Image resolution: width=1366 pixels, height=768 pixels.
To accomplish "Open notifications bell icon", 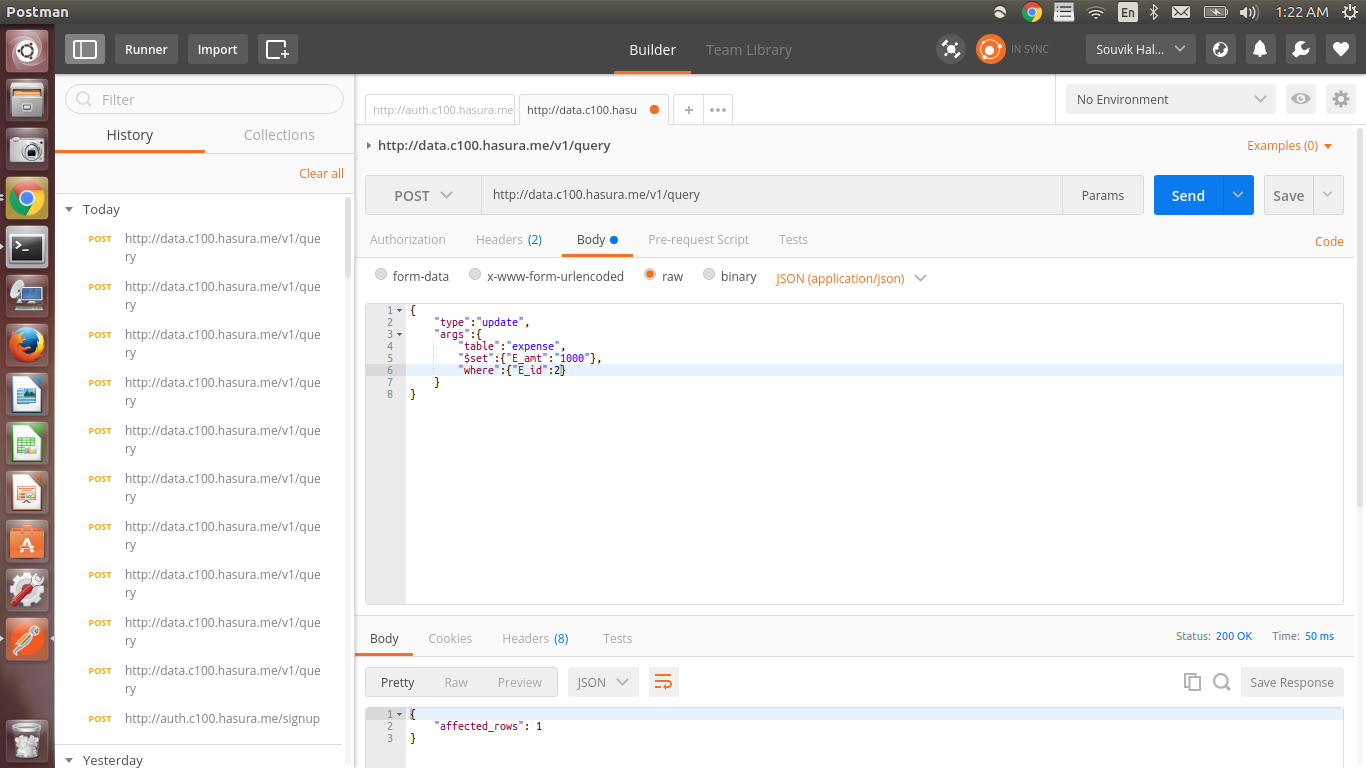I will point(1260,49).
